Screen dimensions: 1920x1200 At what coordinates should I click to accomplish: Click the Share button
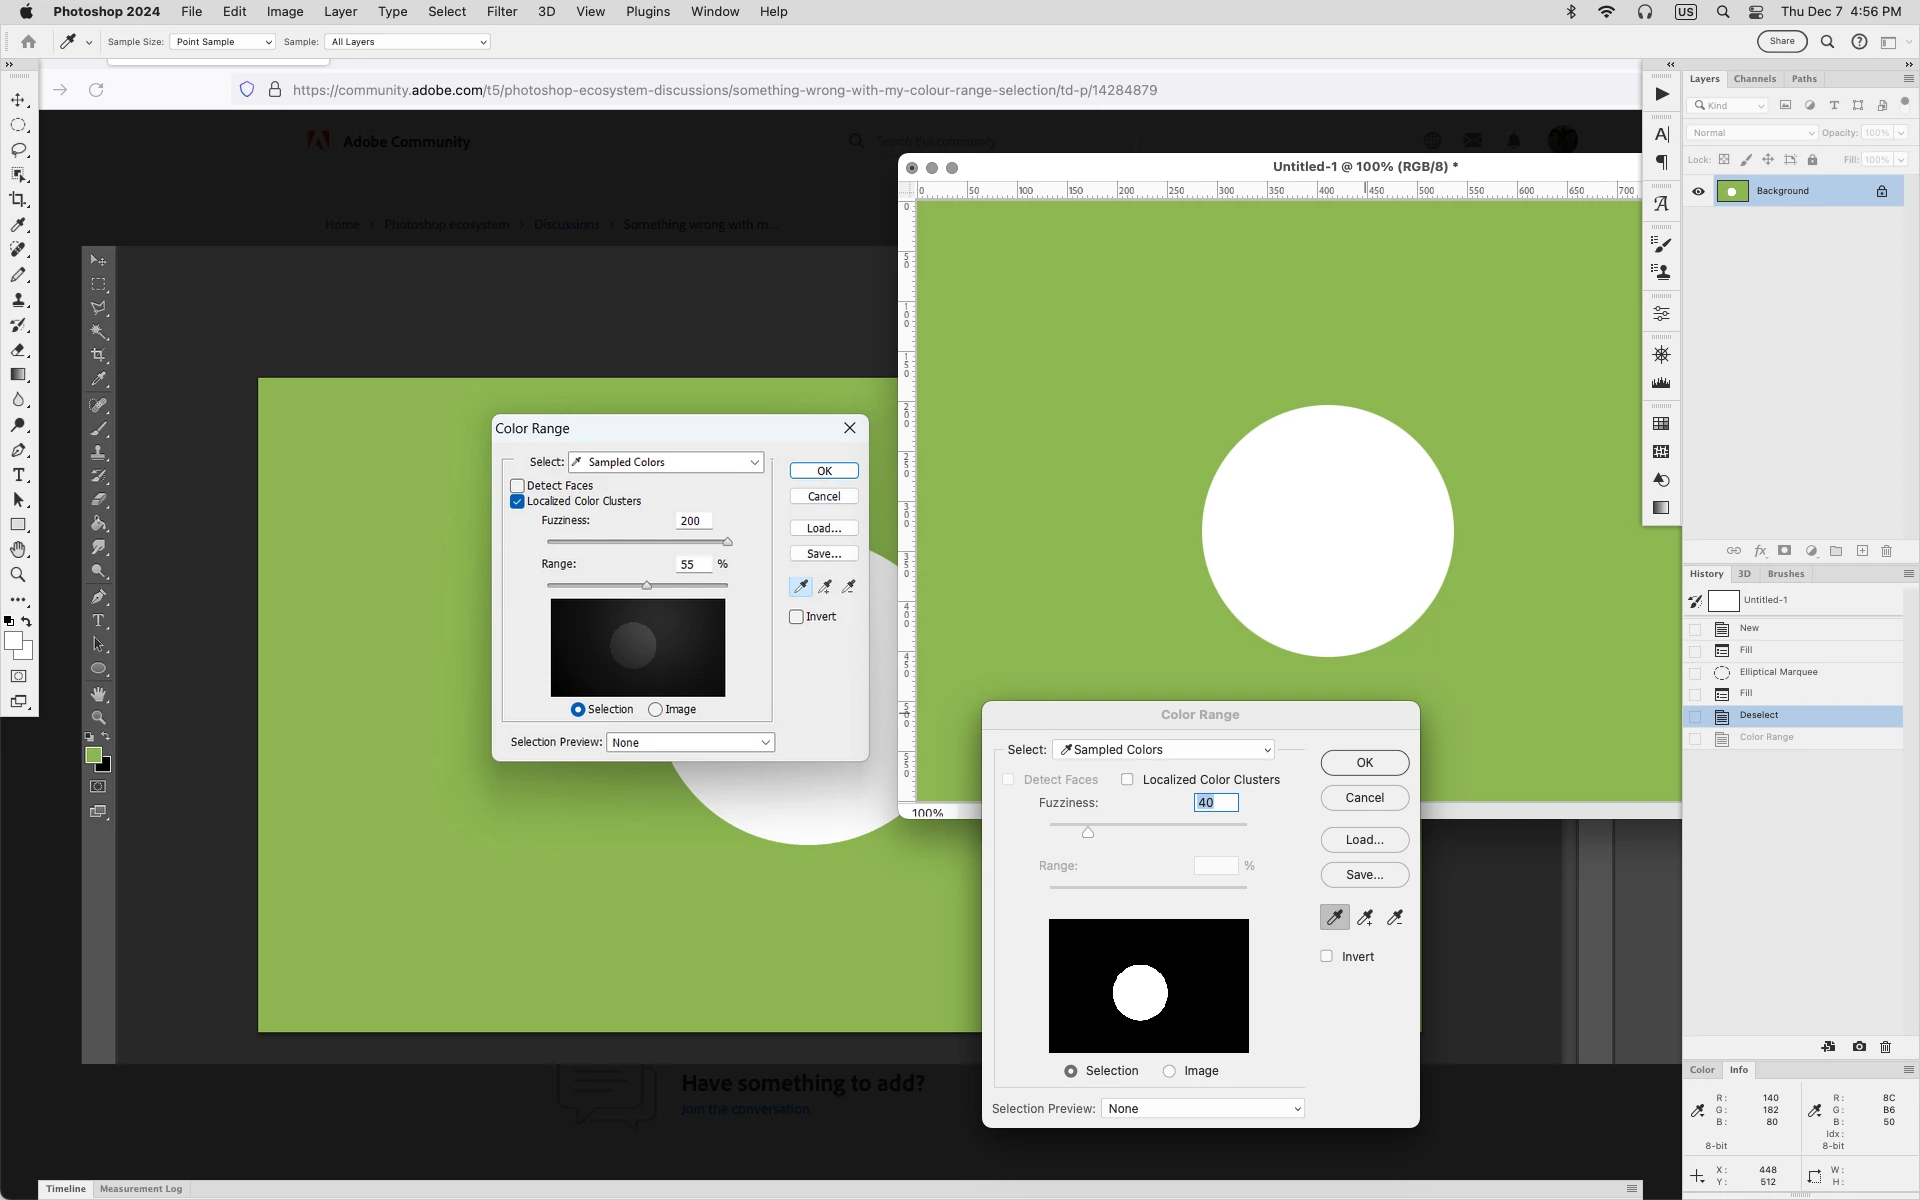tap(1781, 42)
